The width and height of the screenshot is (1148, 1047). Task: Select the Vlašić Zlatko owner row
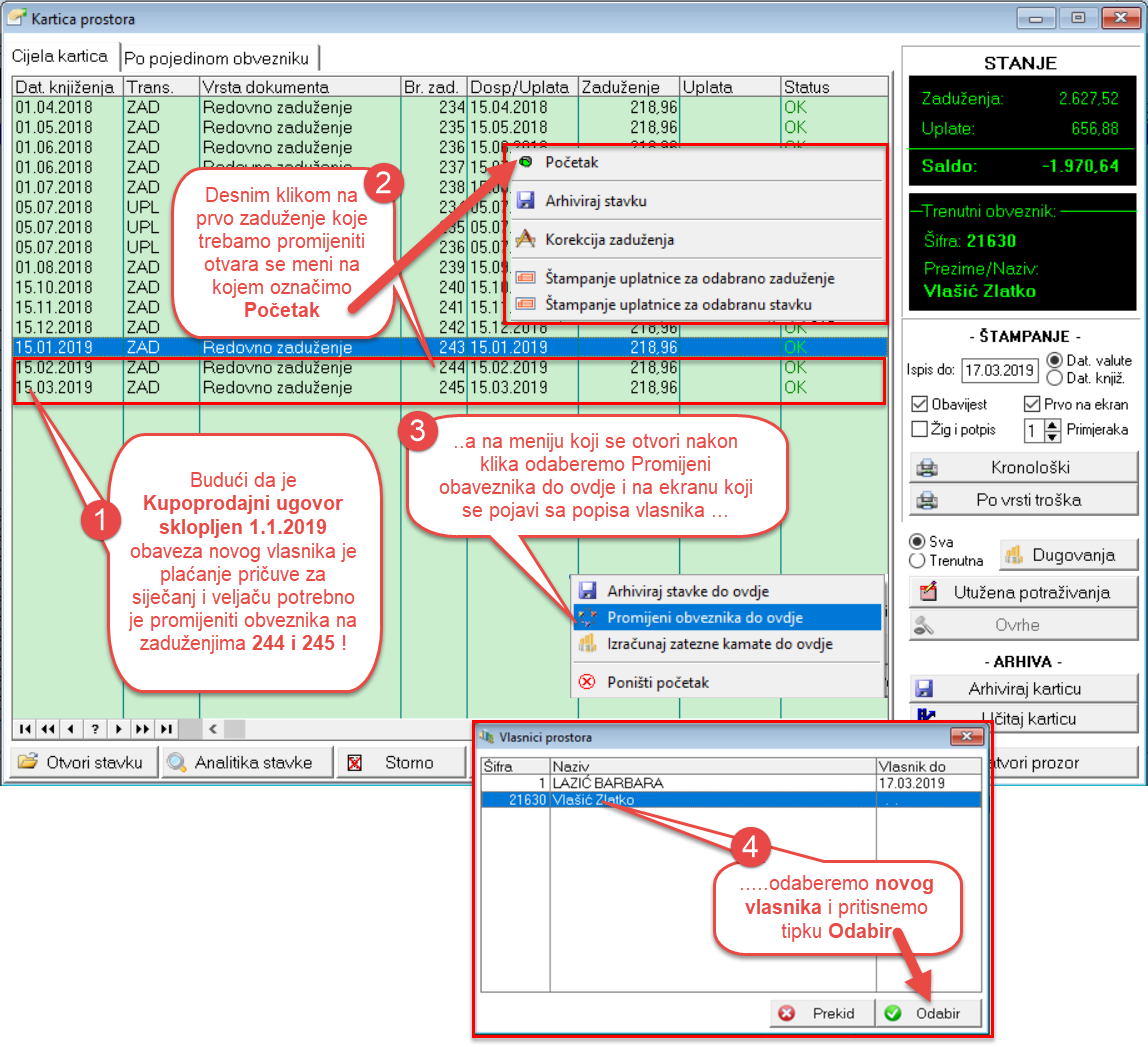[731, 800]
